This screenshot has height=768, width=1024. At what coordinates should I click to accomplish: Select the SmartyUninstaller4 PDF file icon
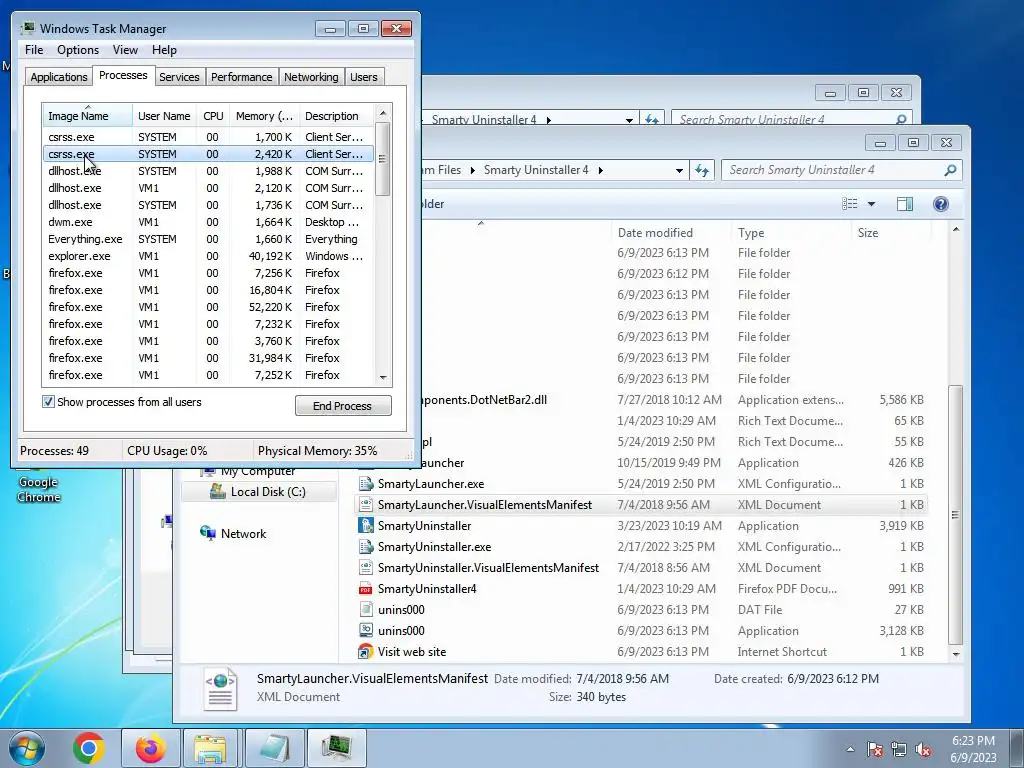pos(366,589)
